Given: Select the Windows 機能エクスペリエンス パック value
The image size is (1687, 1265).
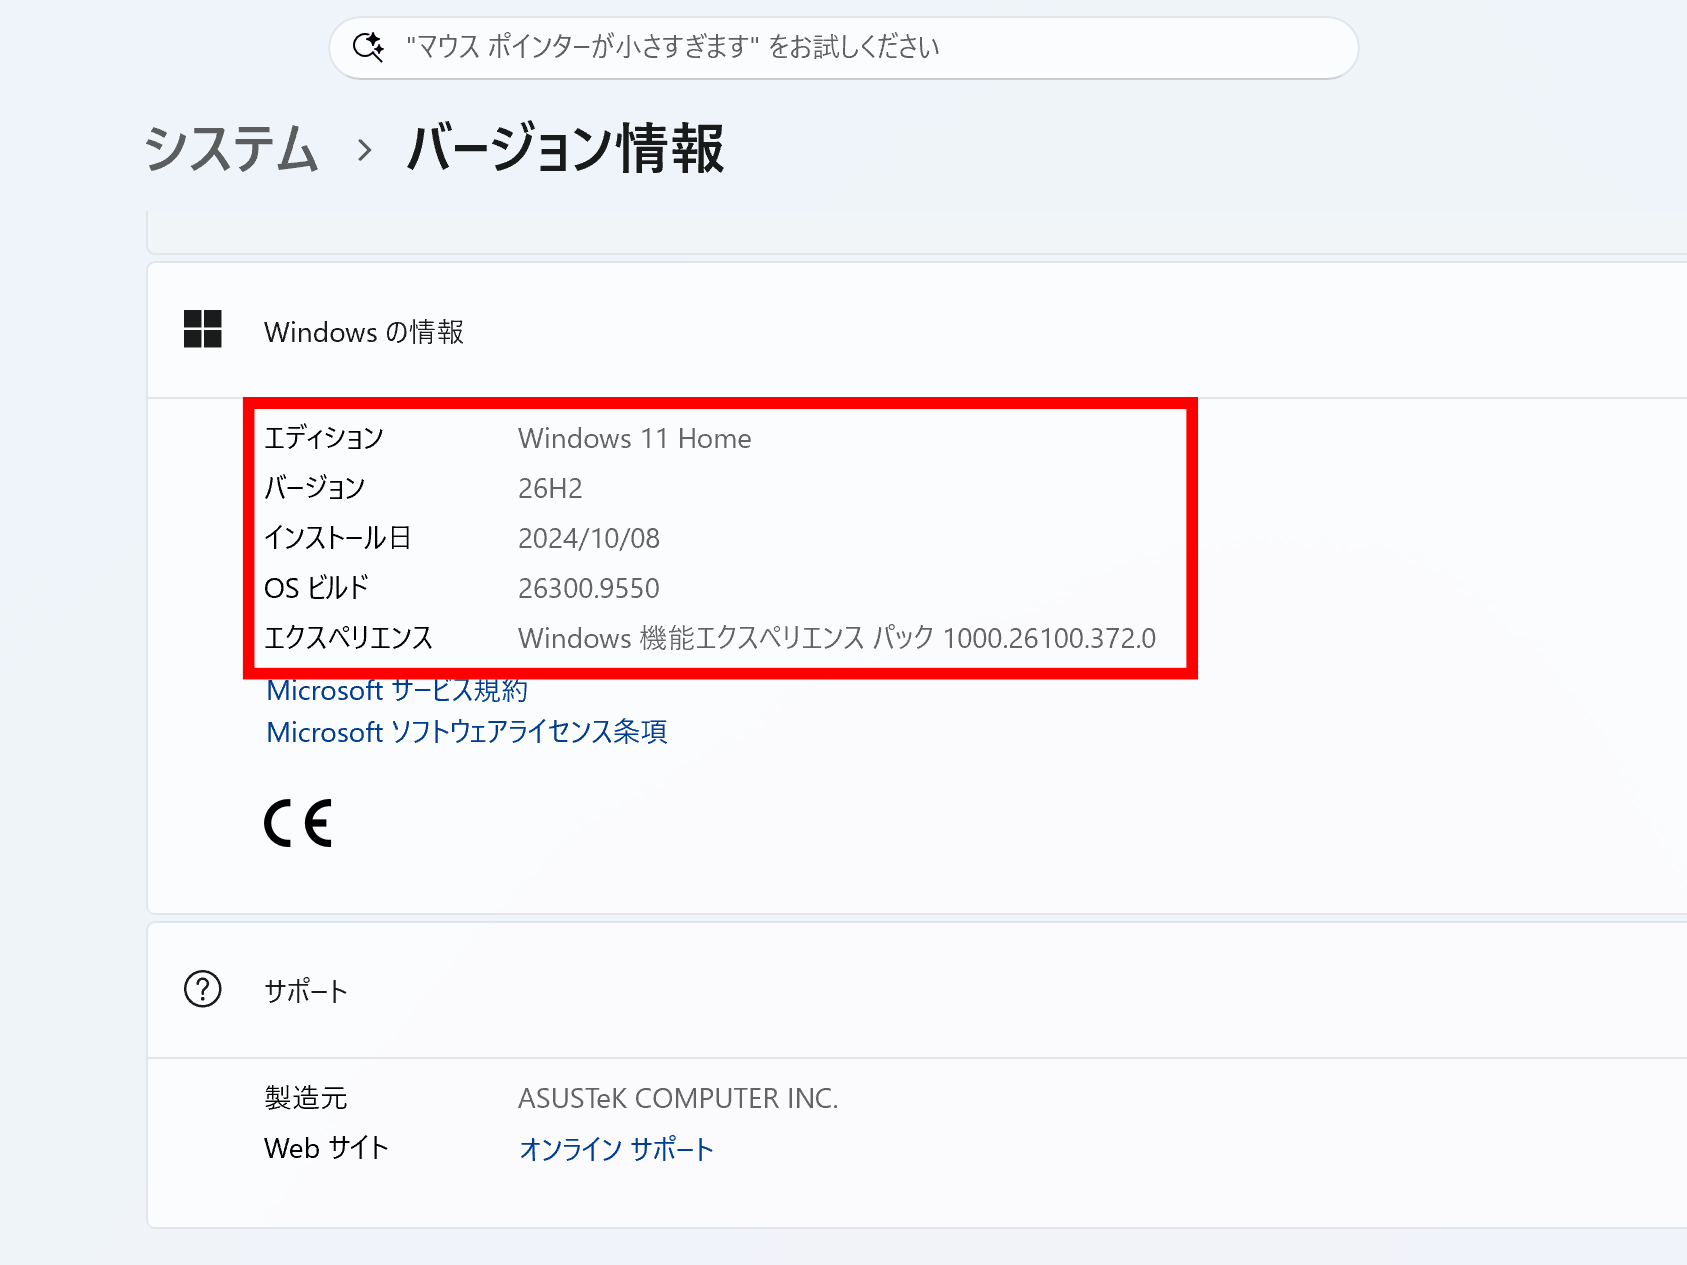Looking at the screenshot, I should pyautogui.click(x=837, y=638).
